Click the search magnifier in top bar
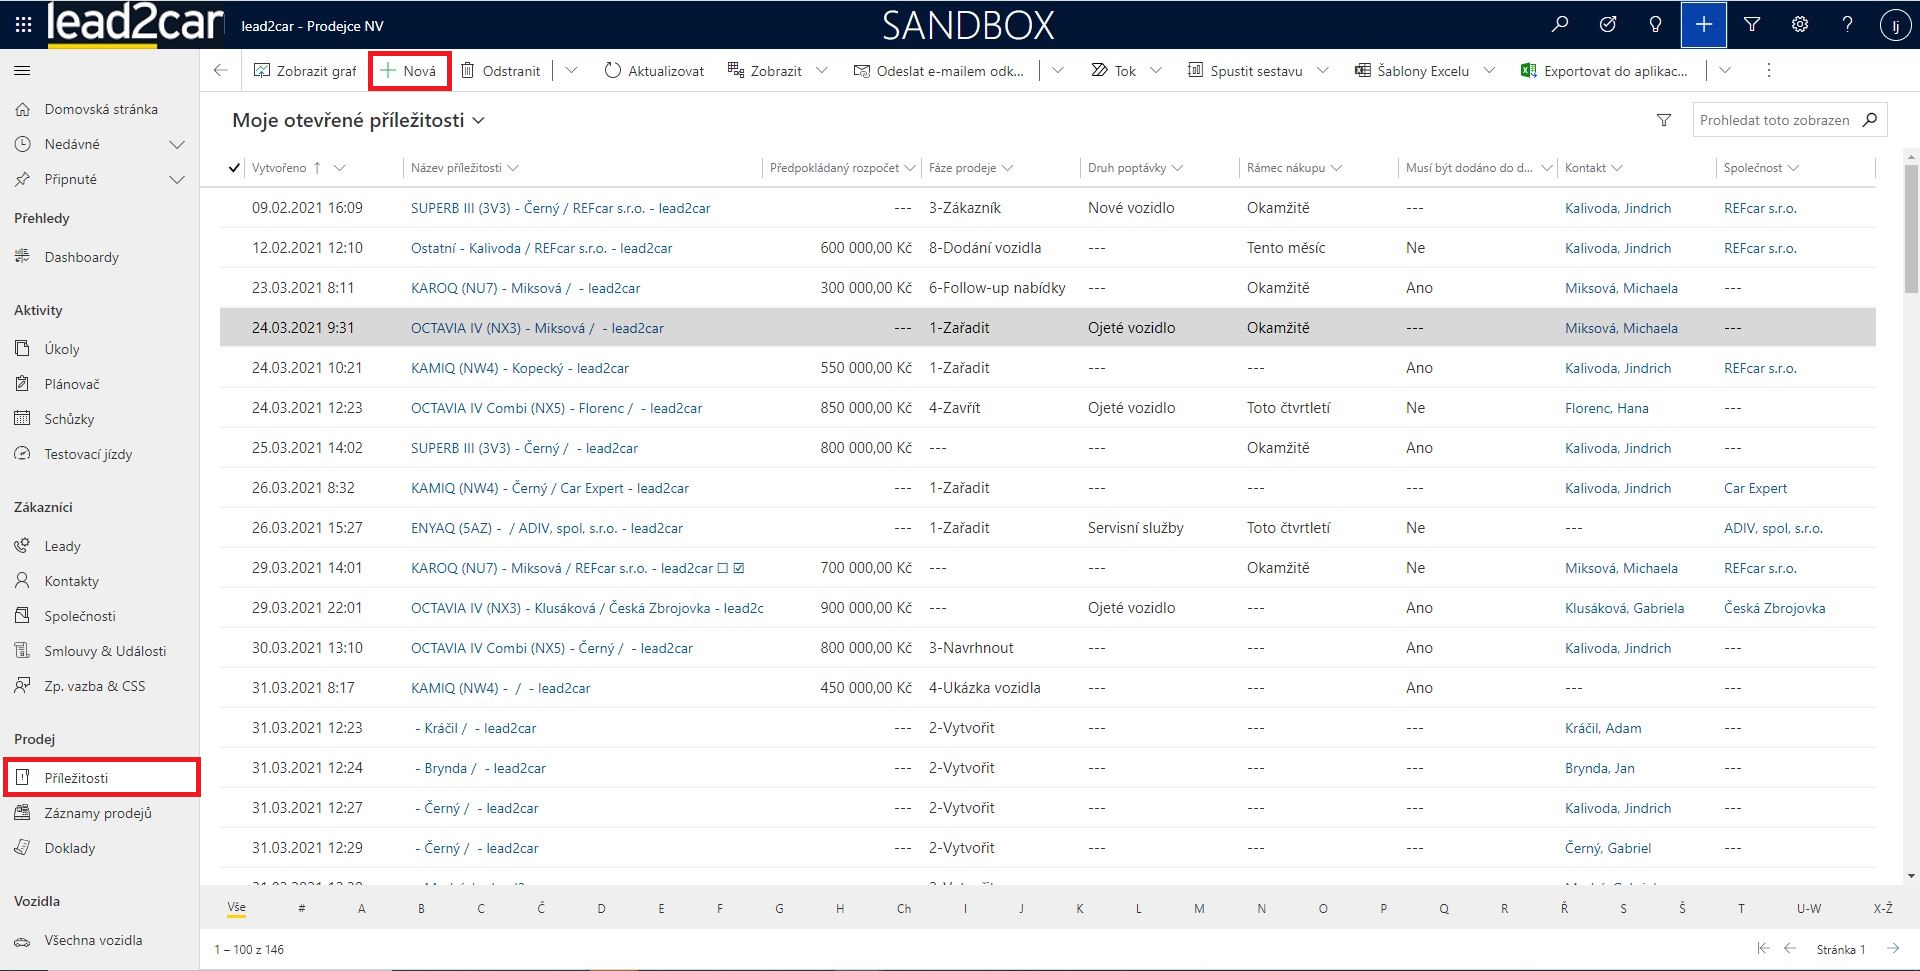The height and width of the screenshot is (971, 1920). [1559, 25]
